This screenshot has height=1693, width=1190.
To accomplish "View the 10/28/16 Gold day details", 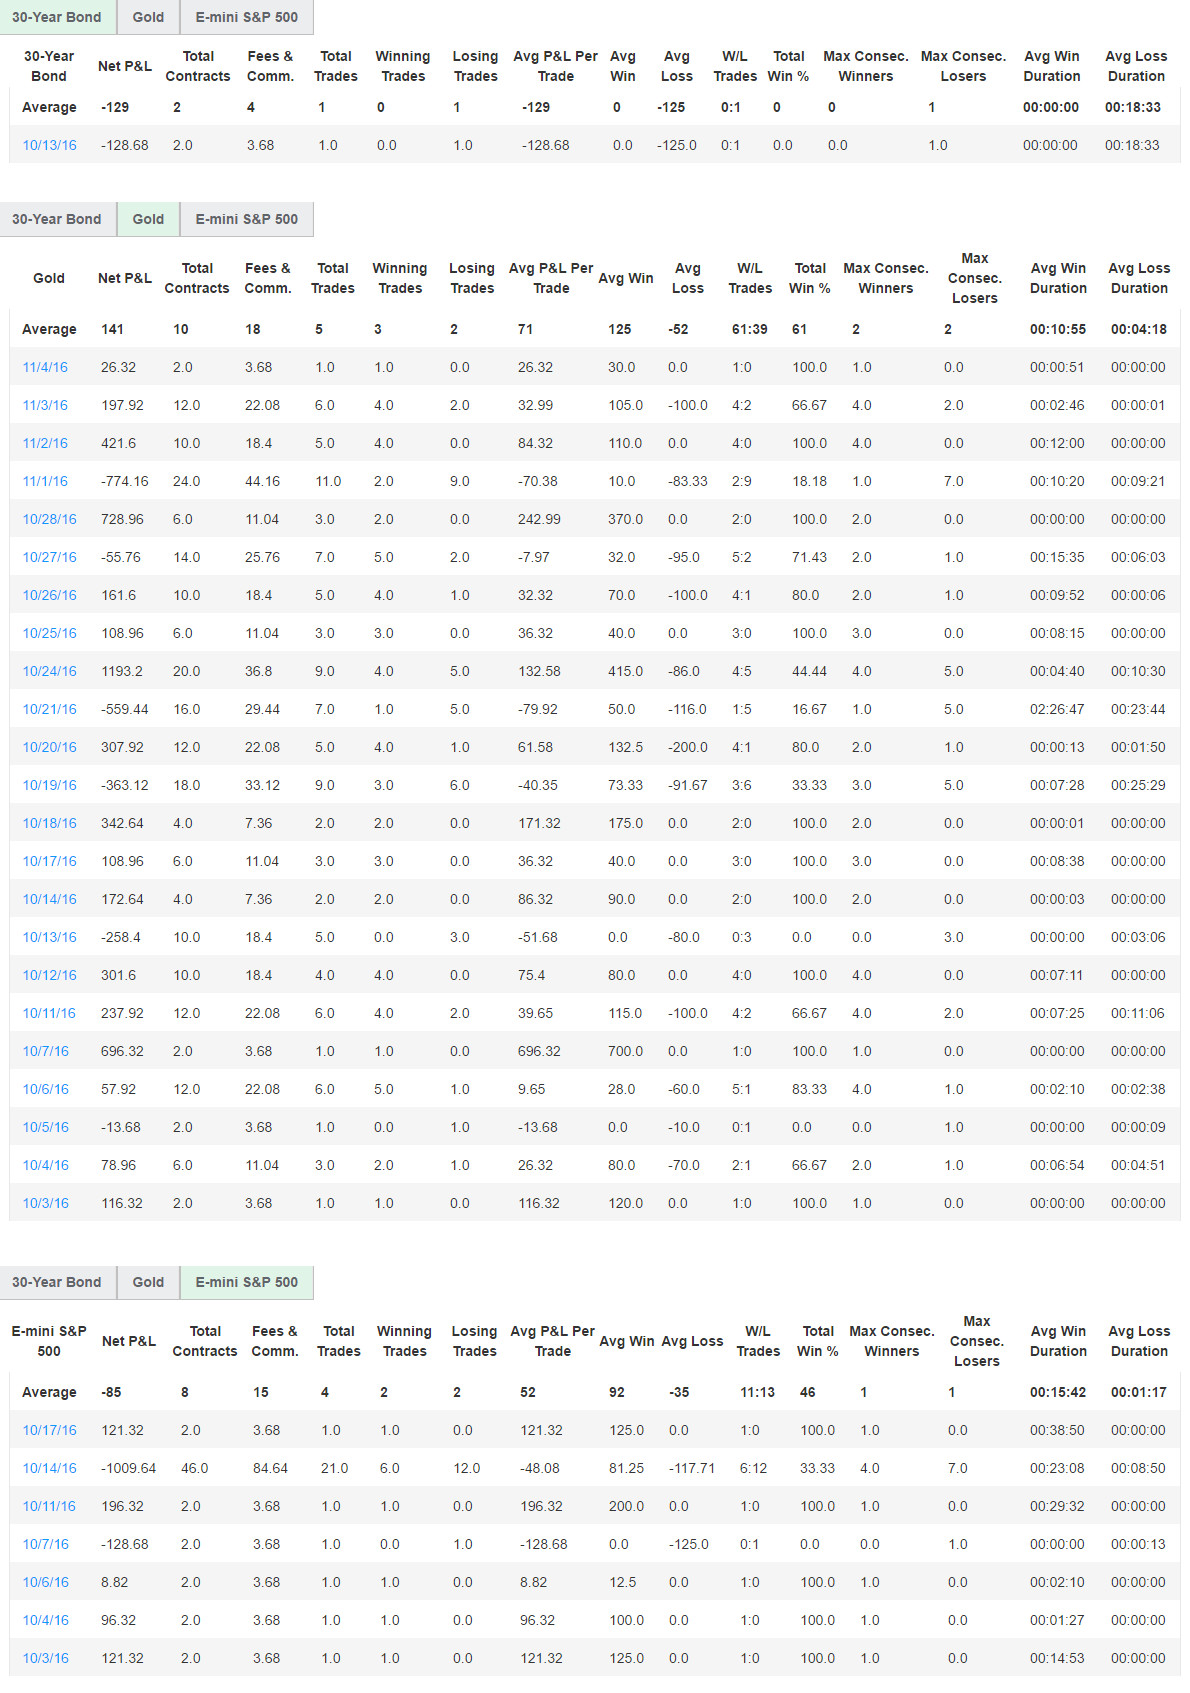I will pos(49,519).
